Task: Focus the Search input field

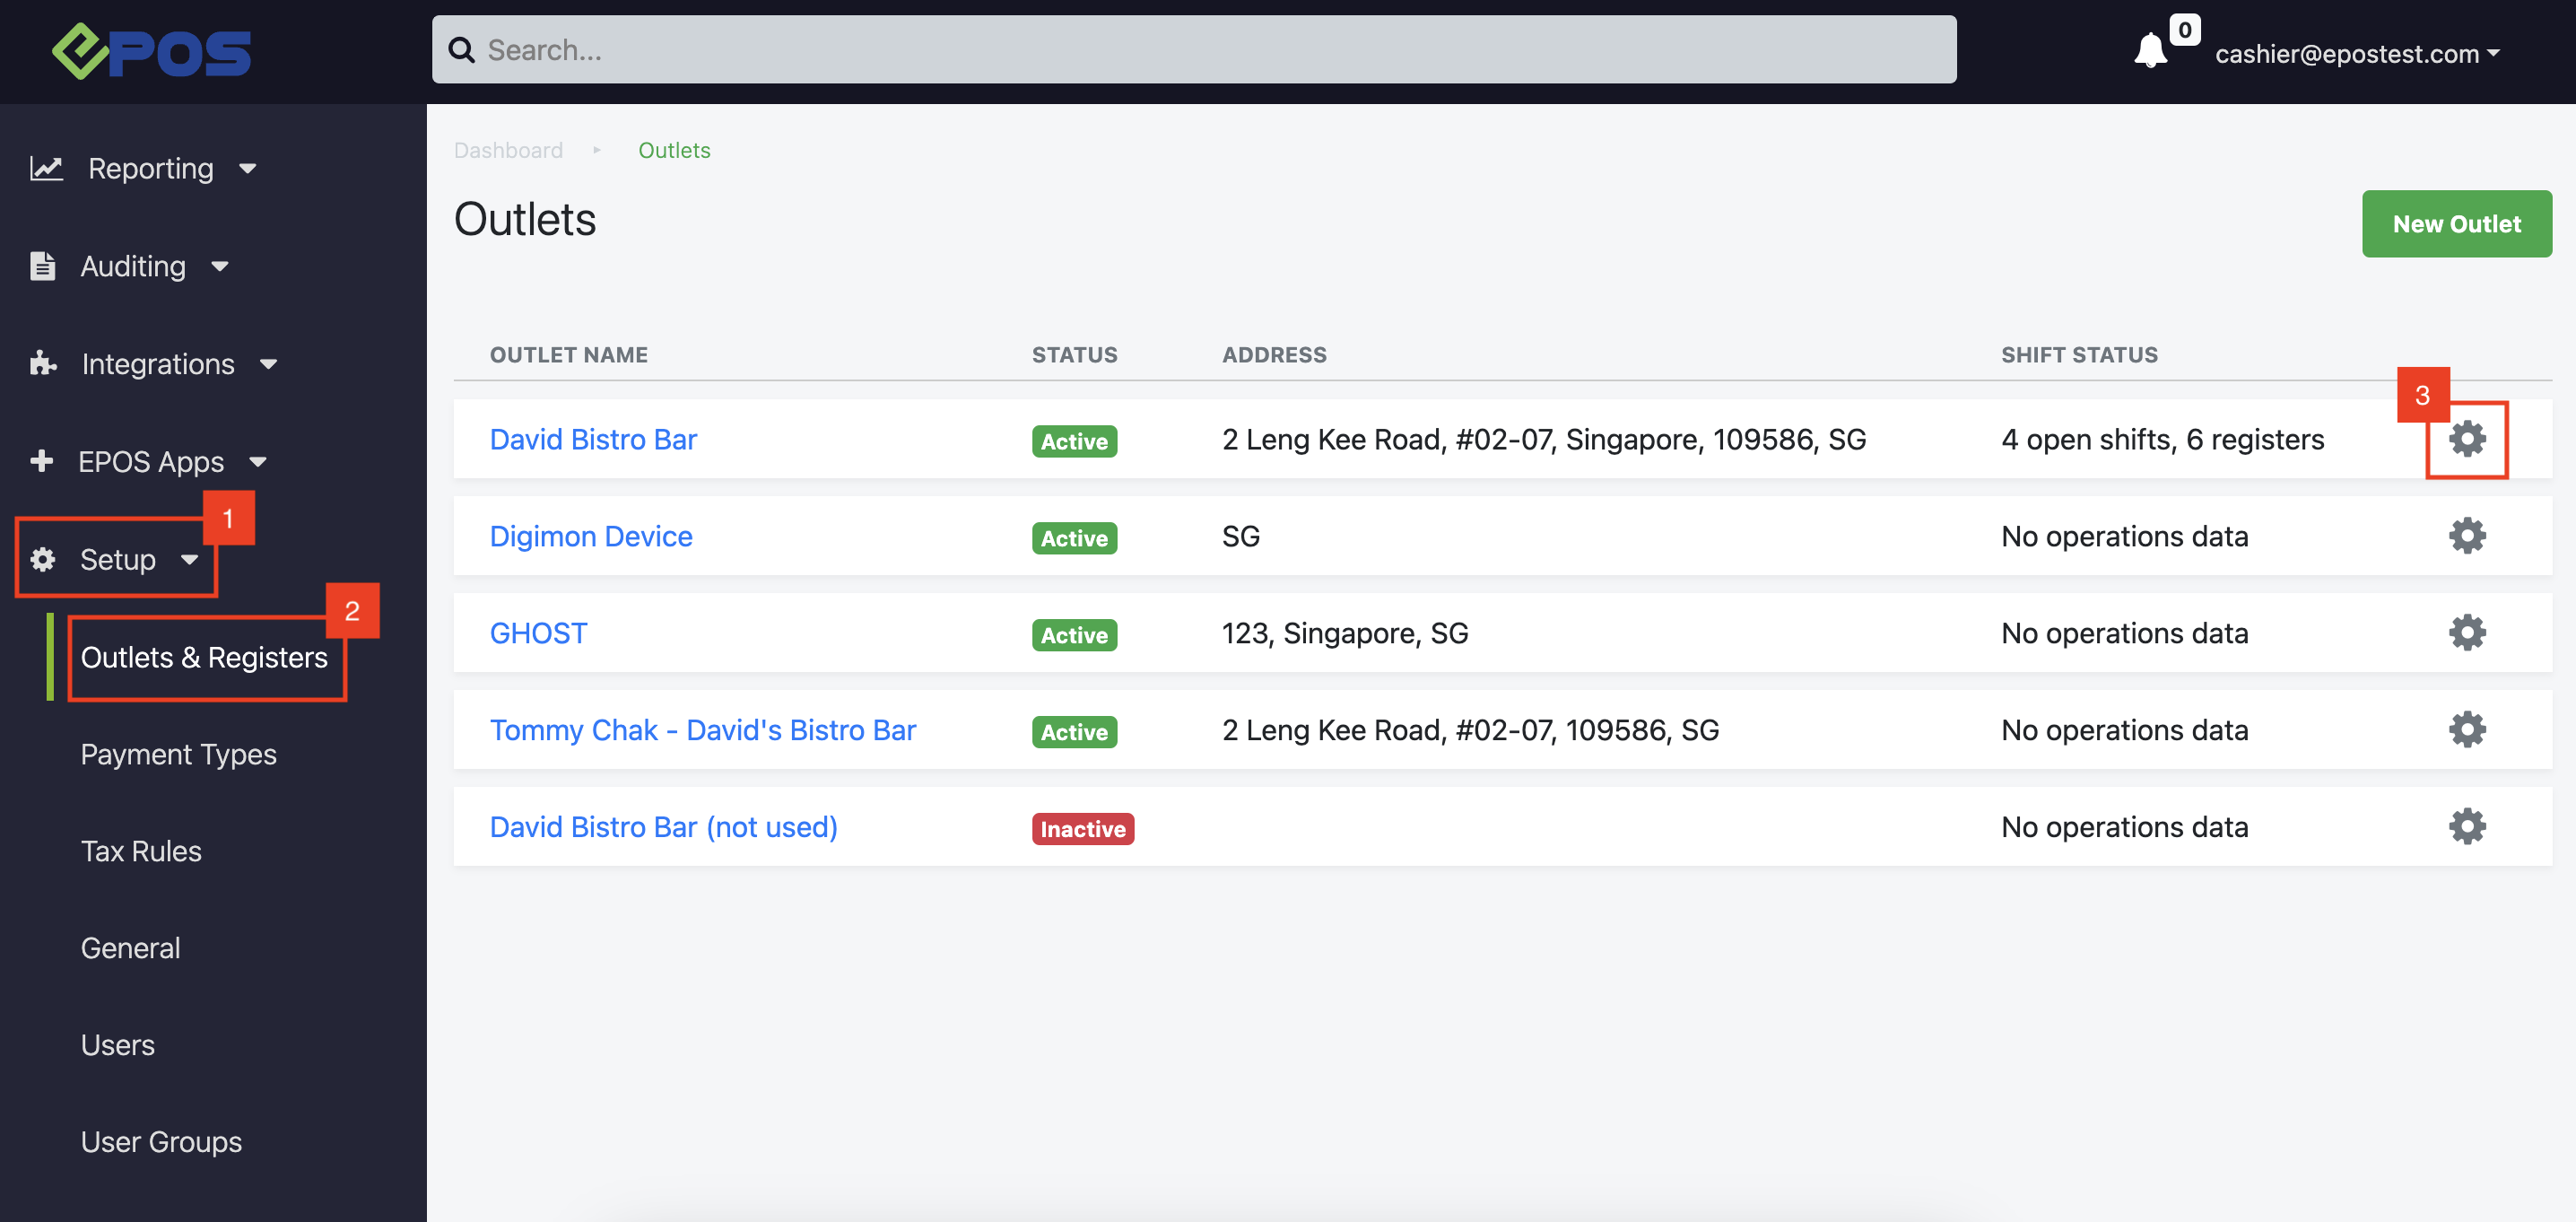Action: coord(1200,50)
